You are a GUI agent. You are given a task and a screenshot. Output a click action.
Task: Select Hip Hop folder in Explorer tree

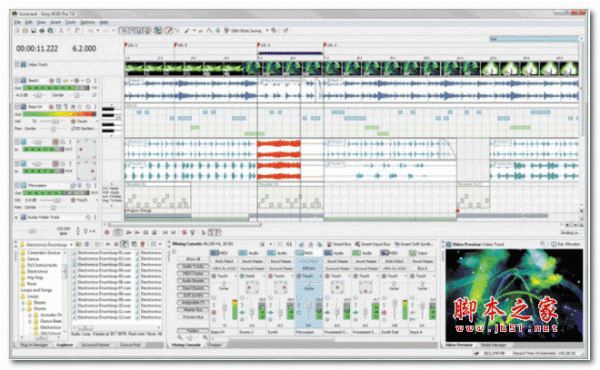[x=35, y=277]
